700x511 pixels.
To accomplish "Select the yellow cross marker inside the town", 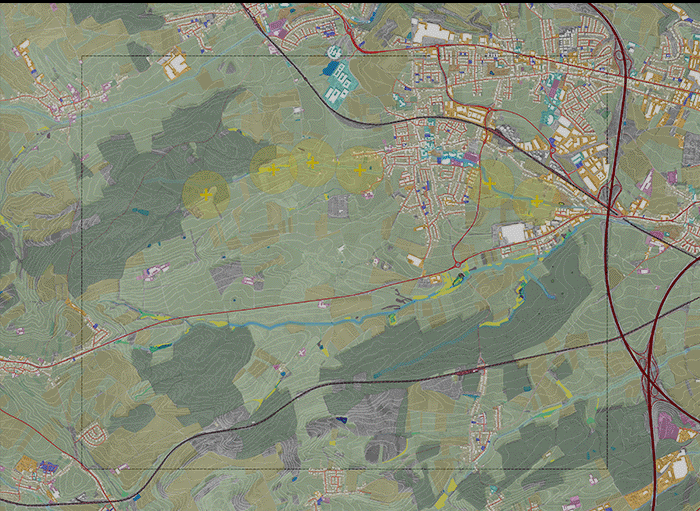I will (489, 182).
